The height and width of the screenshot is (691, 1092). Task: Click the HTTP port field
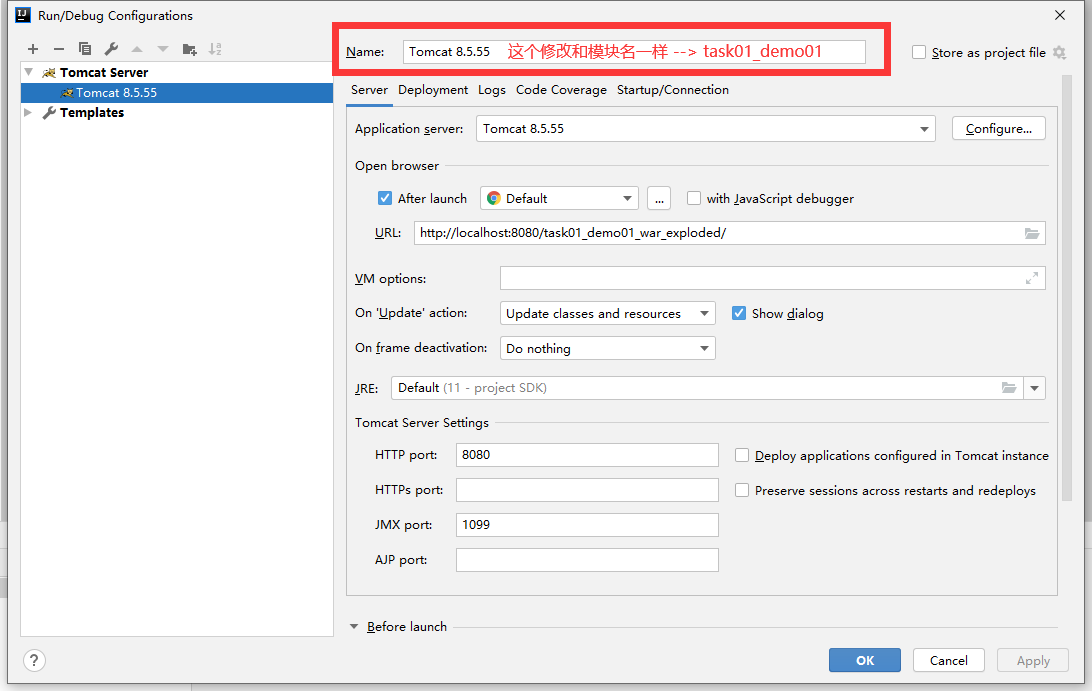tap(587, 455)
